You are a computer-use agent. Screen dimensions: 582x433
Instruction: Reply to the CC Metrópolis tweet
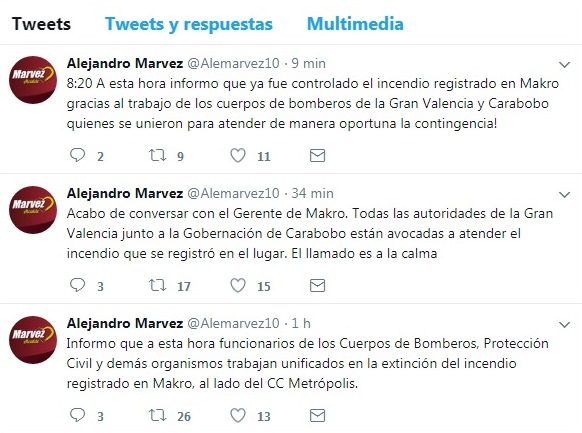click(x=77, y=415)
